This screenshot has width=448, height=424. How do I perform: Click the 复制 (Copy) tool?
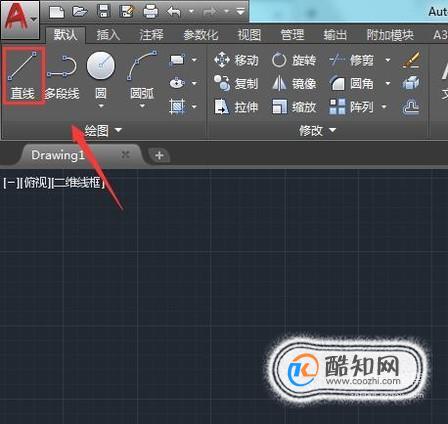(x=236, y=83)
